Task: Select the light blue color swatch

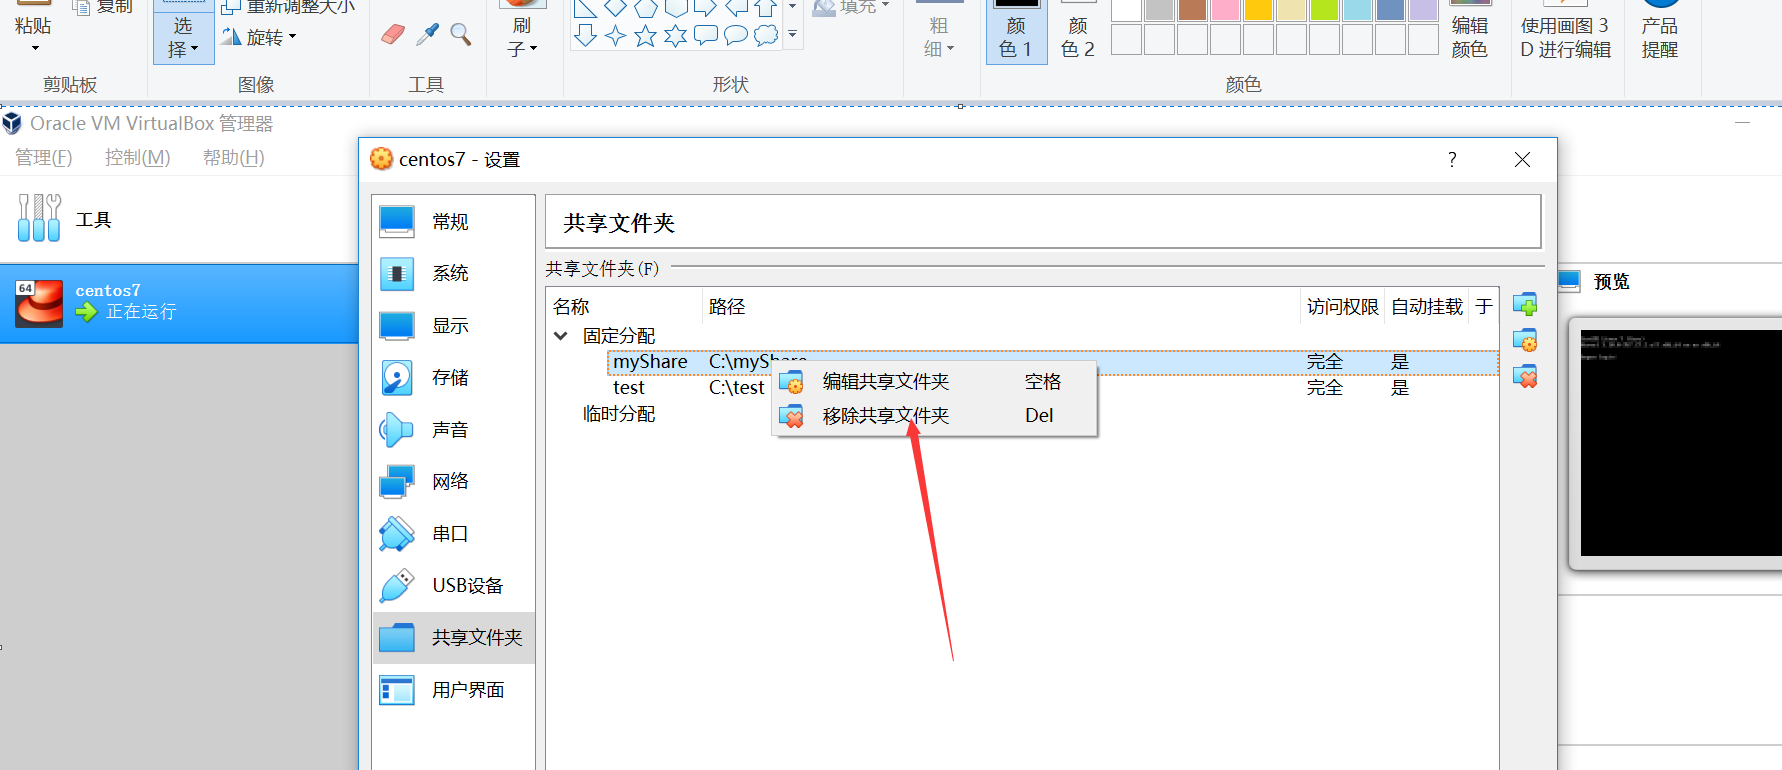Action: tap(1357, 9)
